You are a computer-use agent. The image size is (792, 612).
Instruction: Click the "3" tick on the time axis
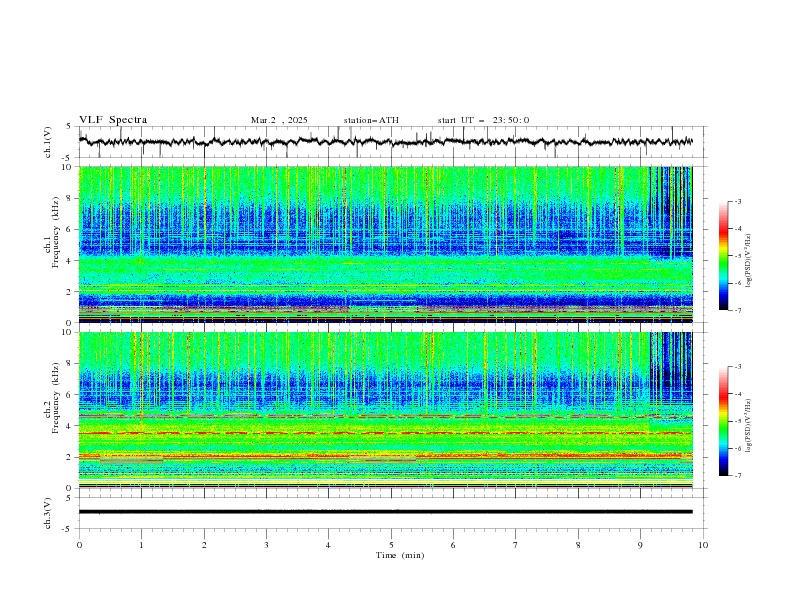tap(266, 545)
